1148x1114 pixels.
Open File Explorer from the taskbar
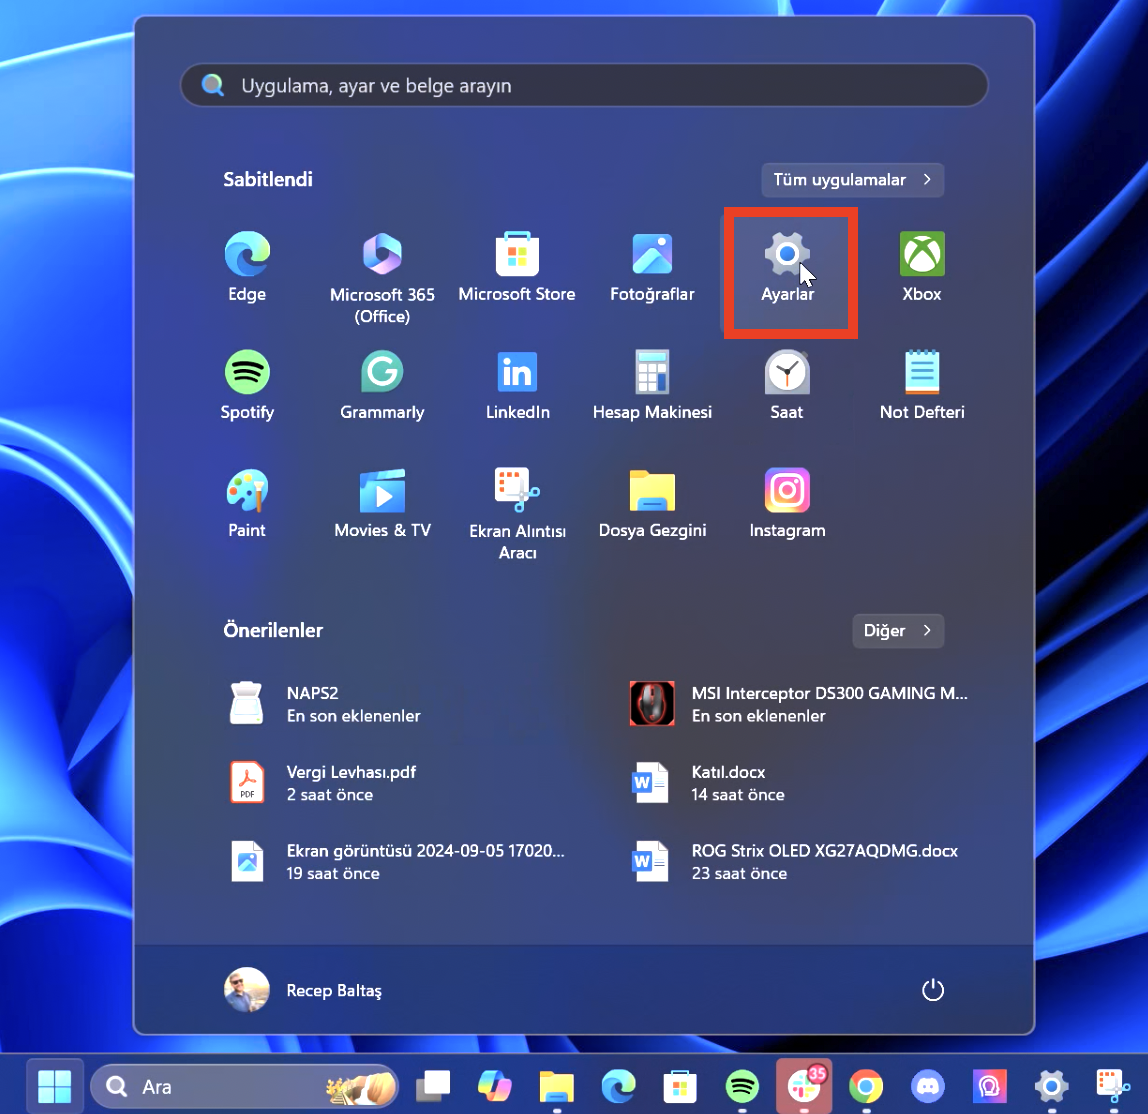tap(556, 1086)
